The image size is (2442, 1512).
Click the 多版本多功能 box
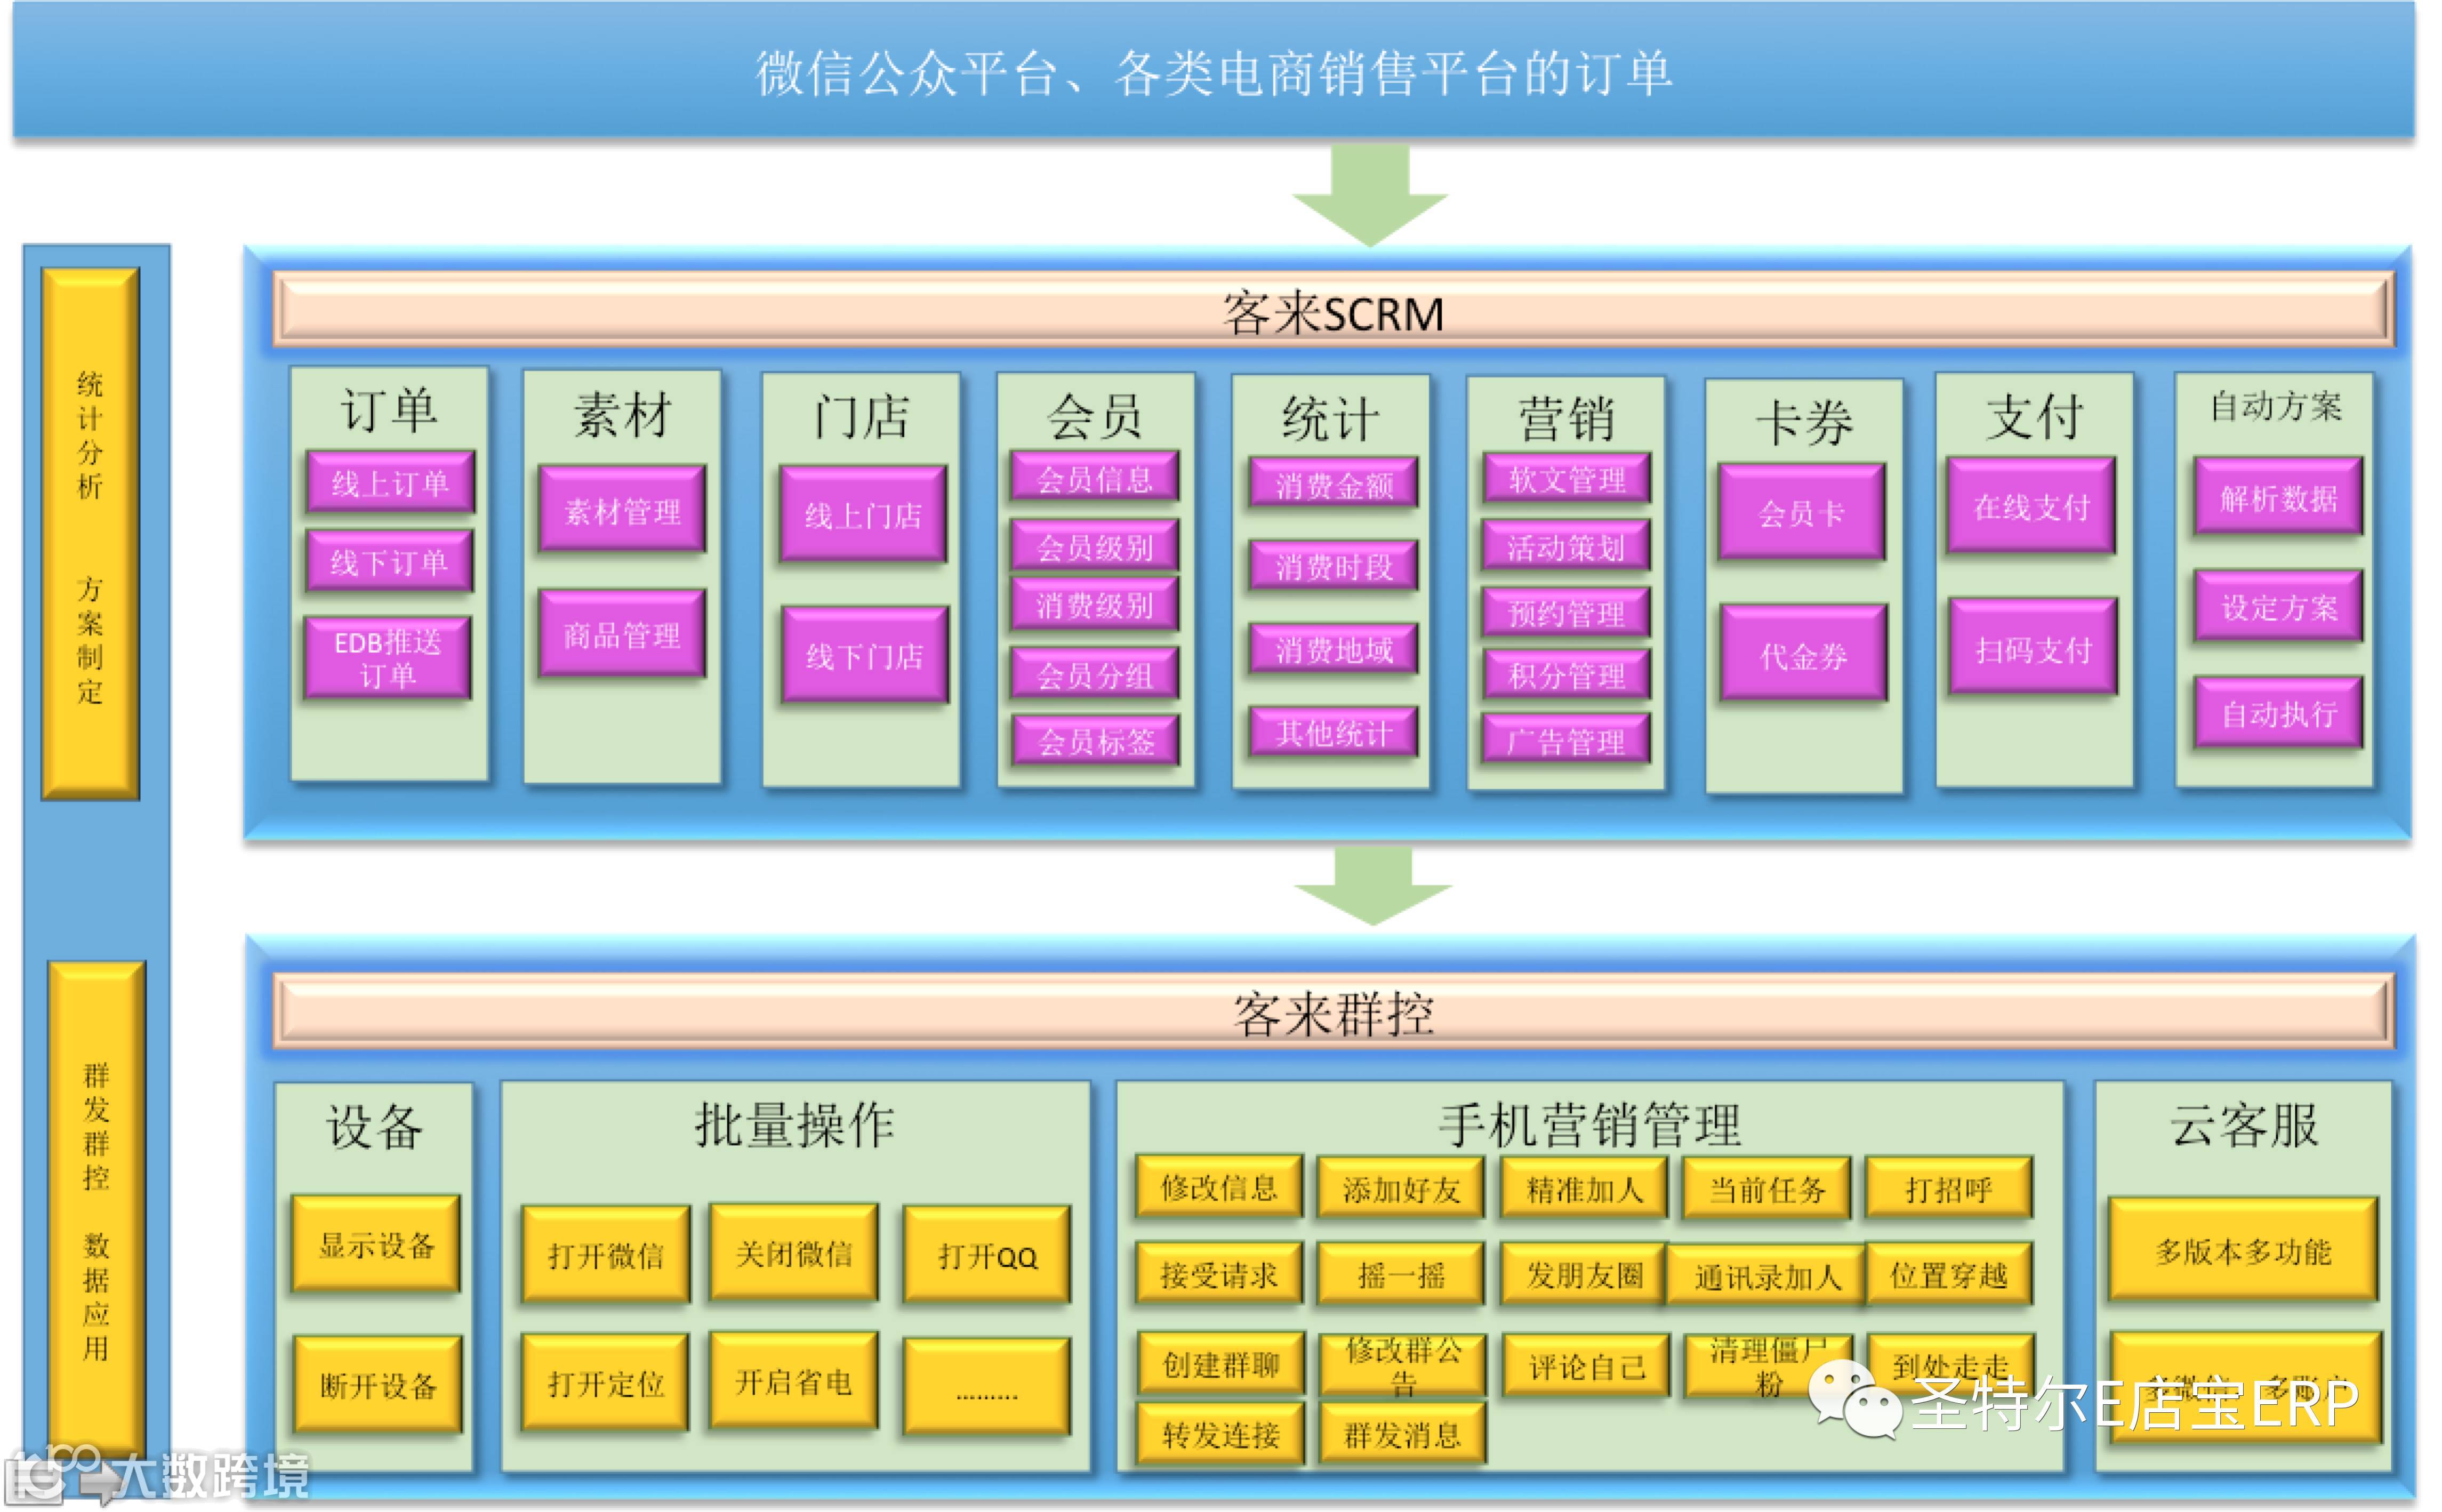2242,1250
